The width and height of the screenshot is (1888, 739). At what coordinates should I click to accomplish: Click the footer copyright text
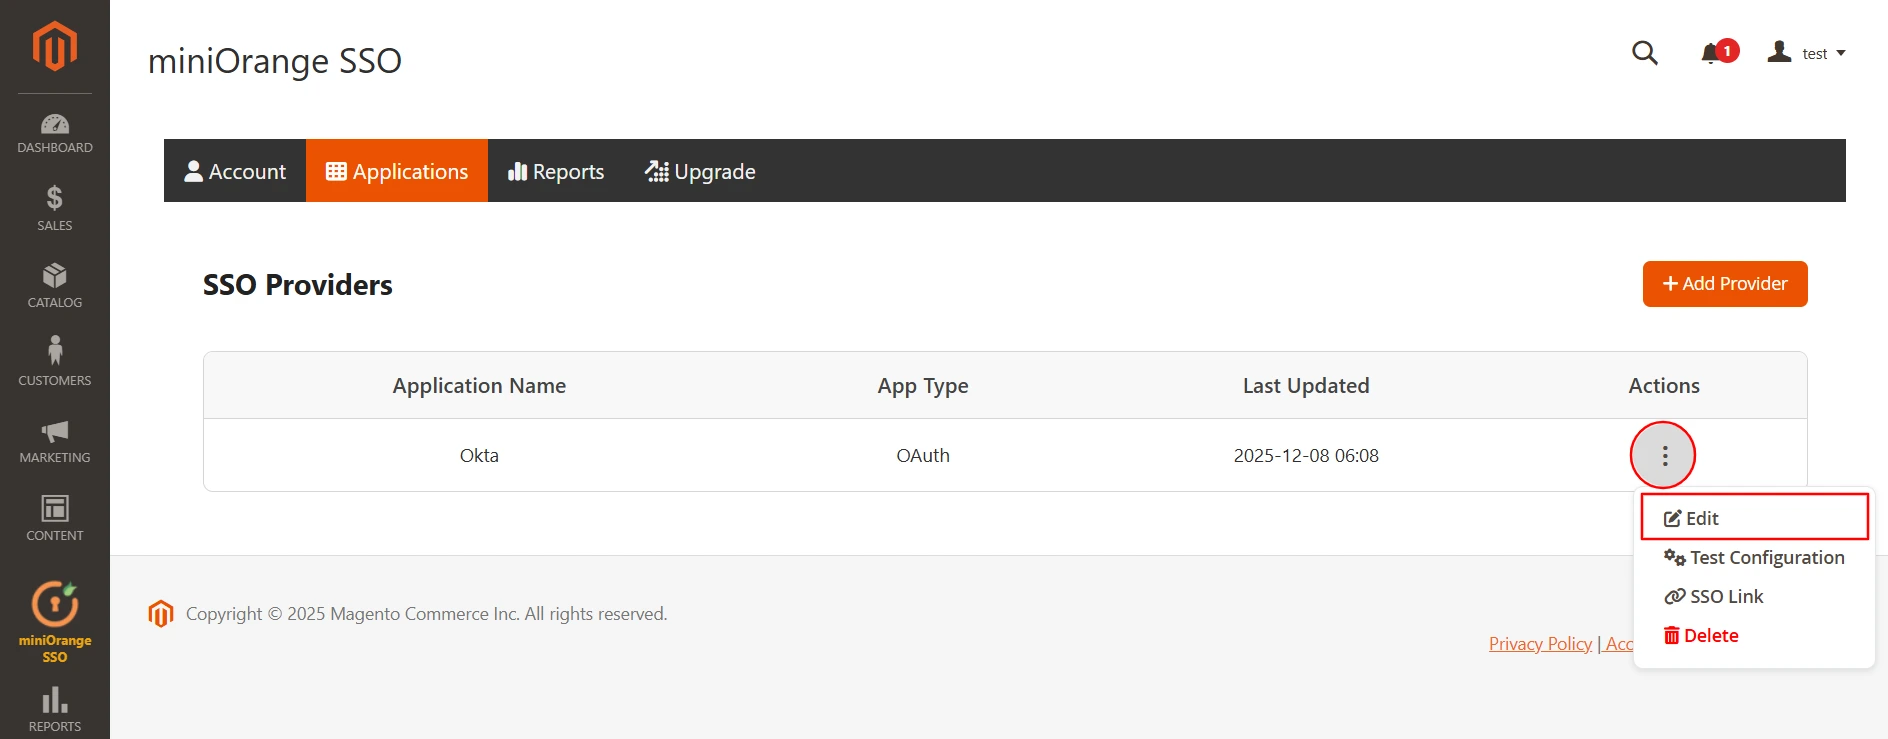tap(426, 614)
